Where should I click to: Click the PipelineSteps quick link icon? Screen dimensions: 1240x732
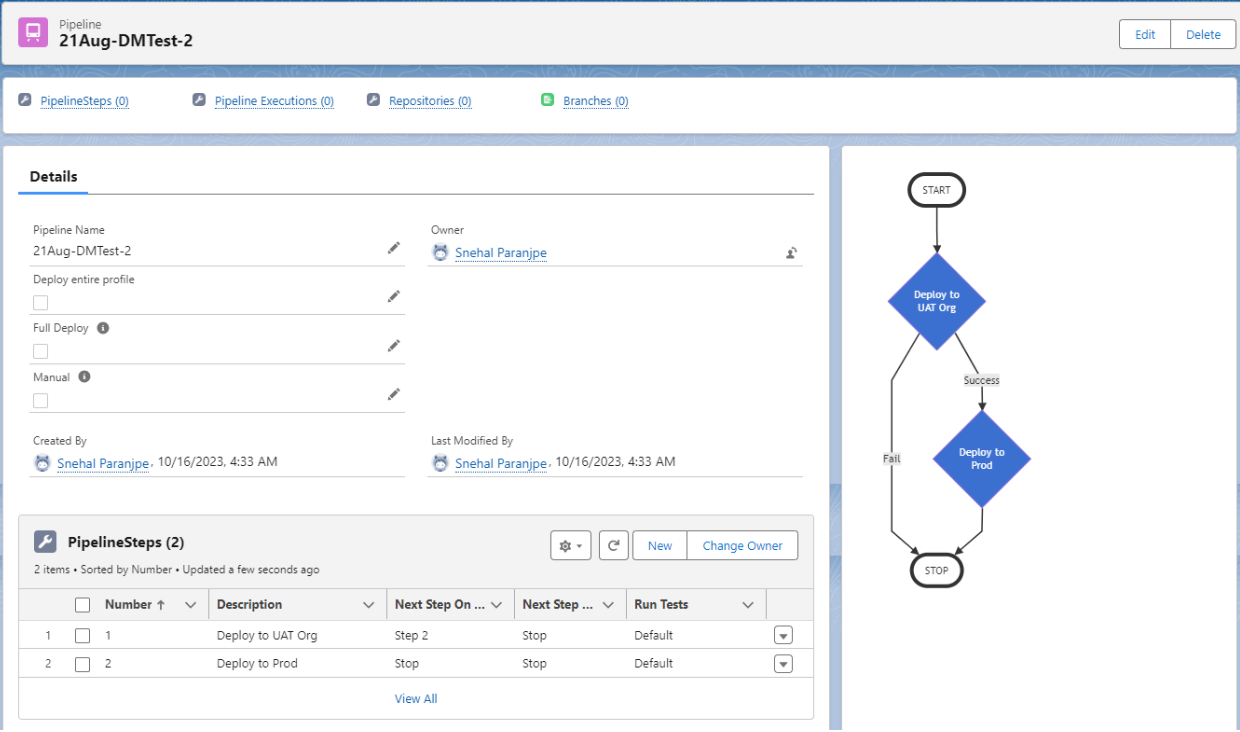click(x=25, y=100)
